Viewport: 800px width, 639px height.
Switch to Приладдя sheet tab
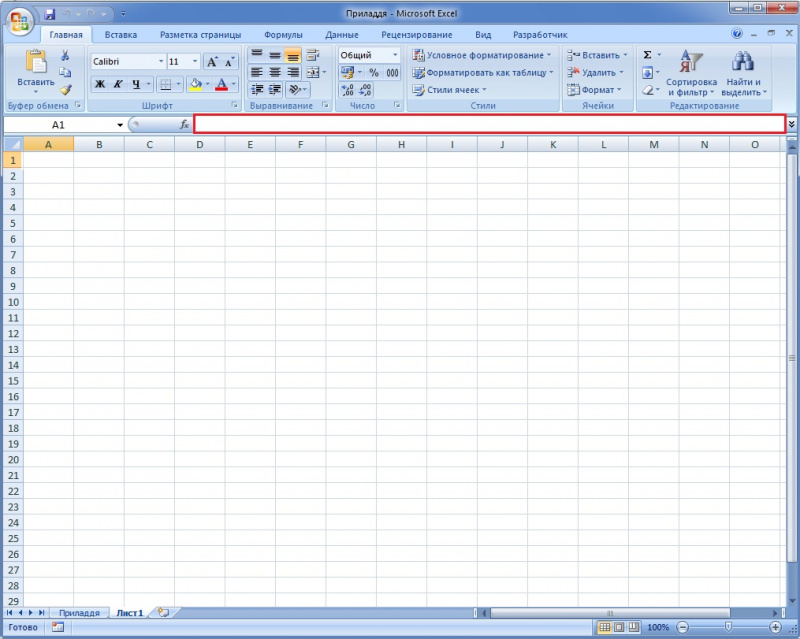[79, 612]
